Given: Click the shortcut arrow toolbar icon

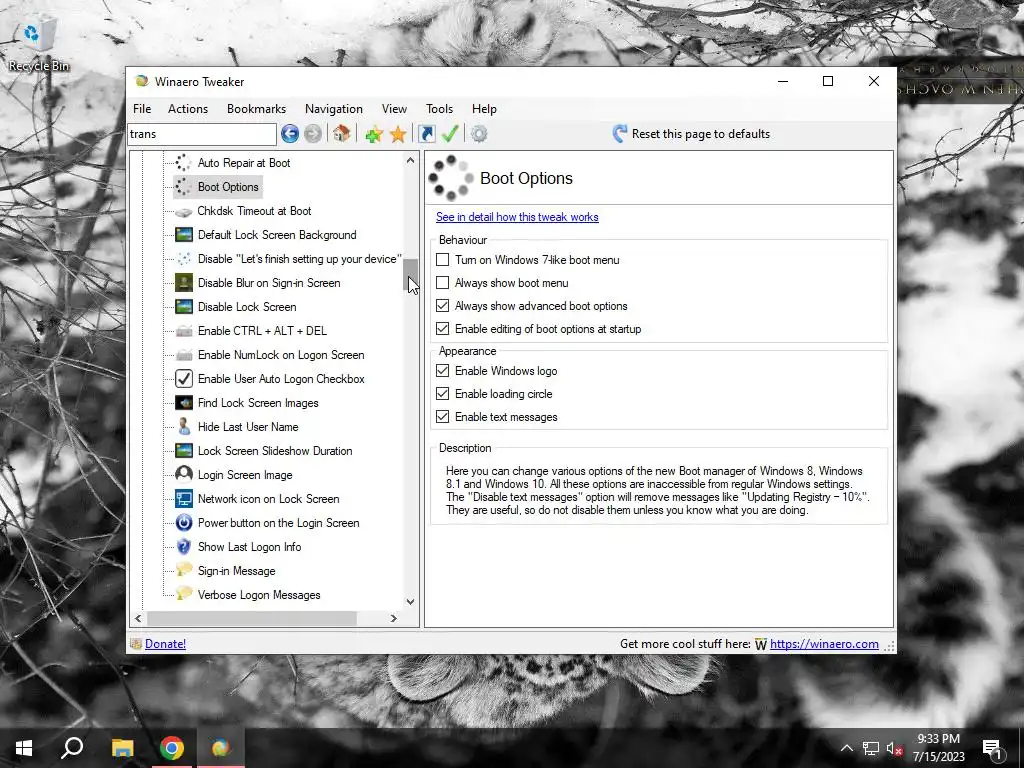Looking at the screenshot, I should 426,135.
